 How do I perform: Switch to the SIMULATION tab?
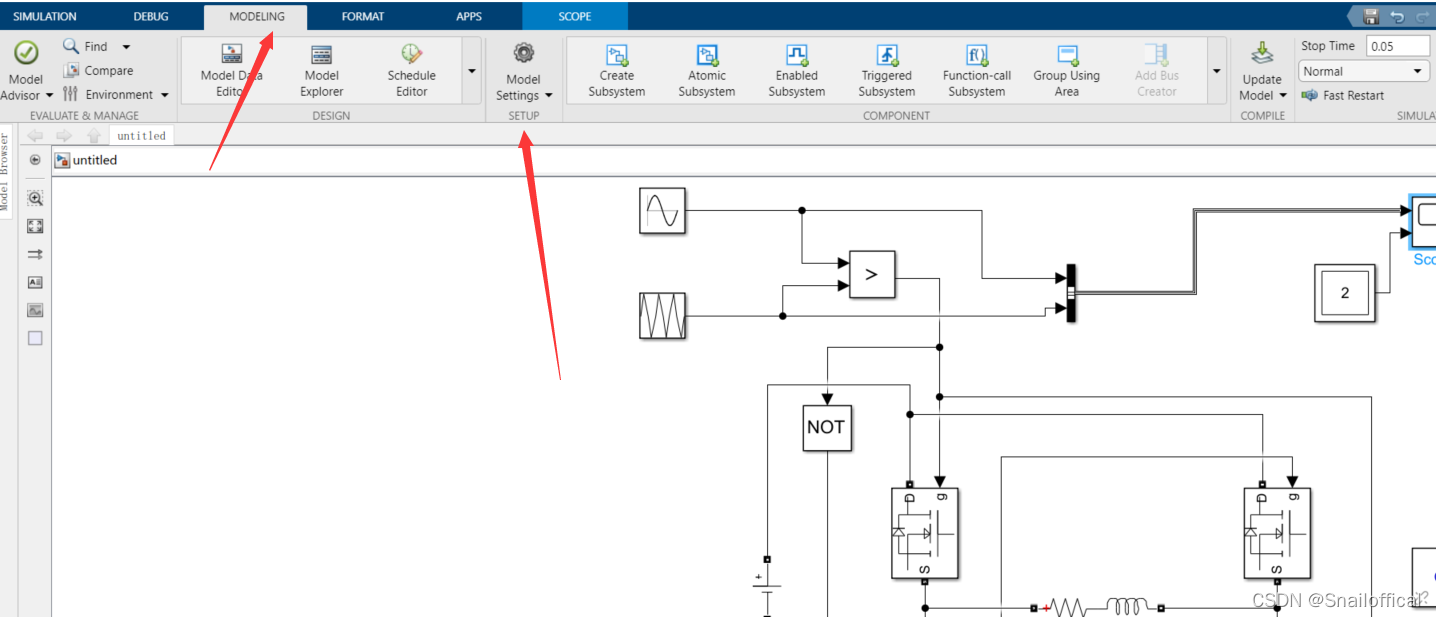pos(45,16)
